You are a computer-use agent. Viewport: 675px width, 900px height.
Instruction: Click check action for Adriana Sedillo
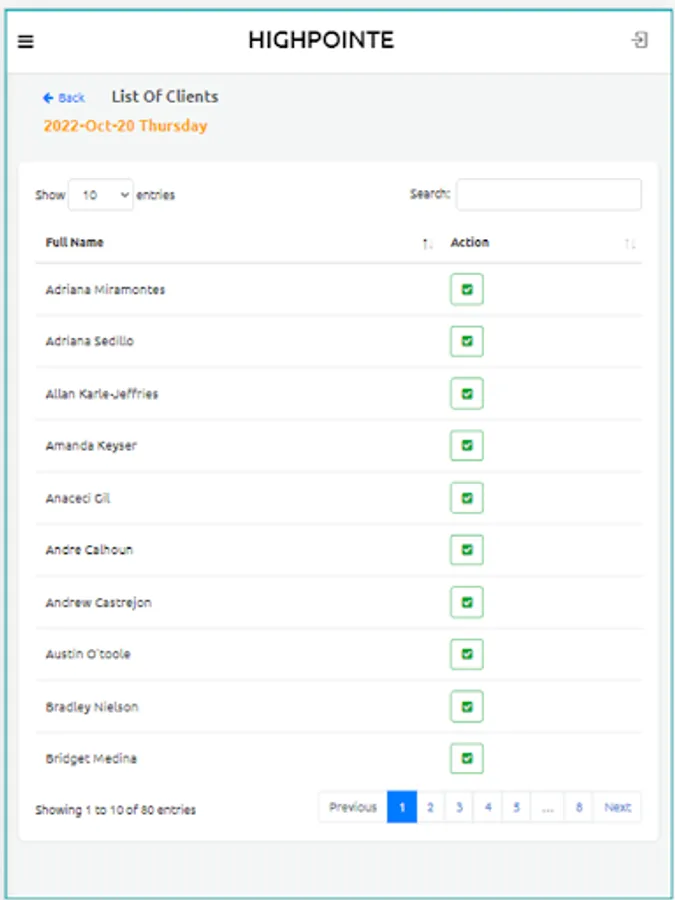[x=467, y=342]
